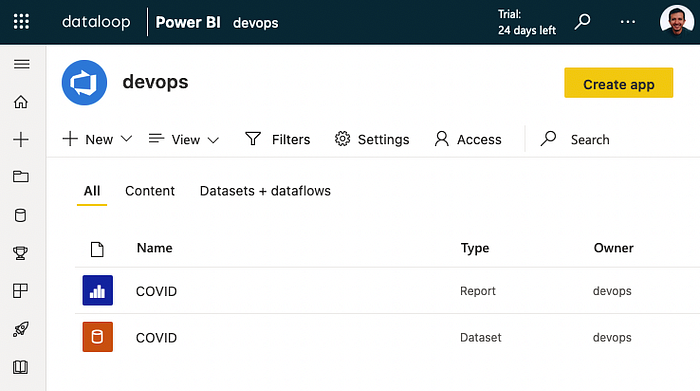Click the workspace Search field
Image resolution: width=700 pixels, height=391 pixels.
tap(575, 139)
